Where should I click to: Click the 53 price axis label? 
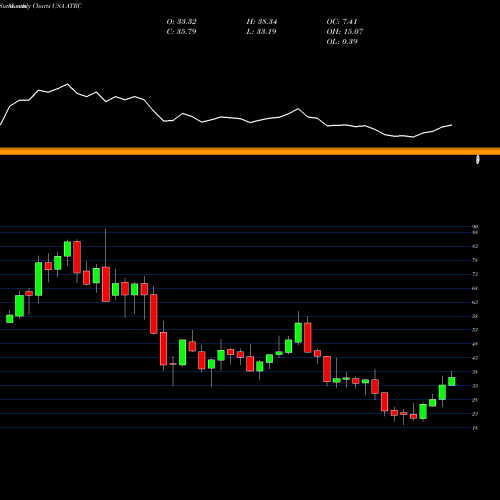[475, 330]
